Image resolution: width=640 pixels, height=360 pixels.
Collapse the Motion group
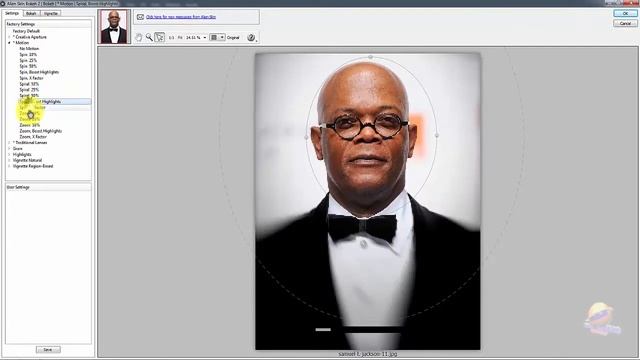(x=9, y=43)
